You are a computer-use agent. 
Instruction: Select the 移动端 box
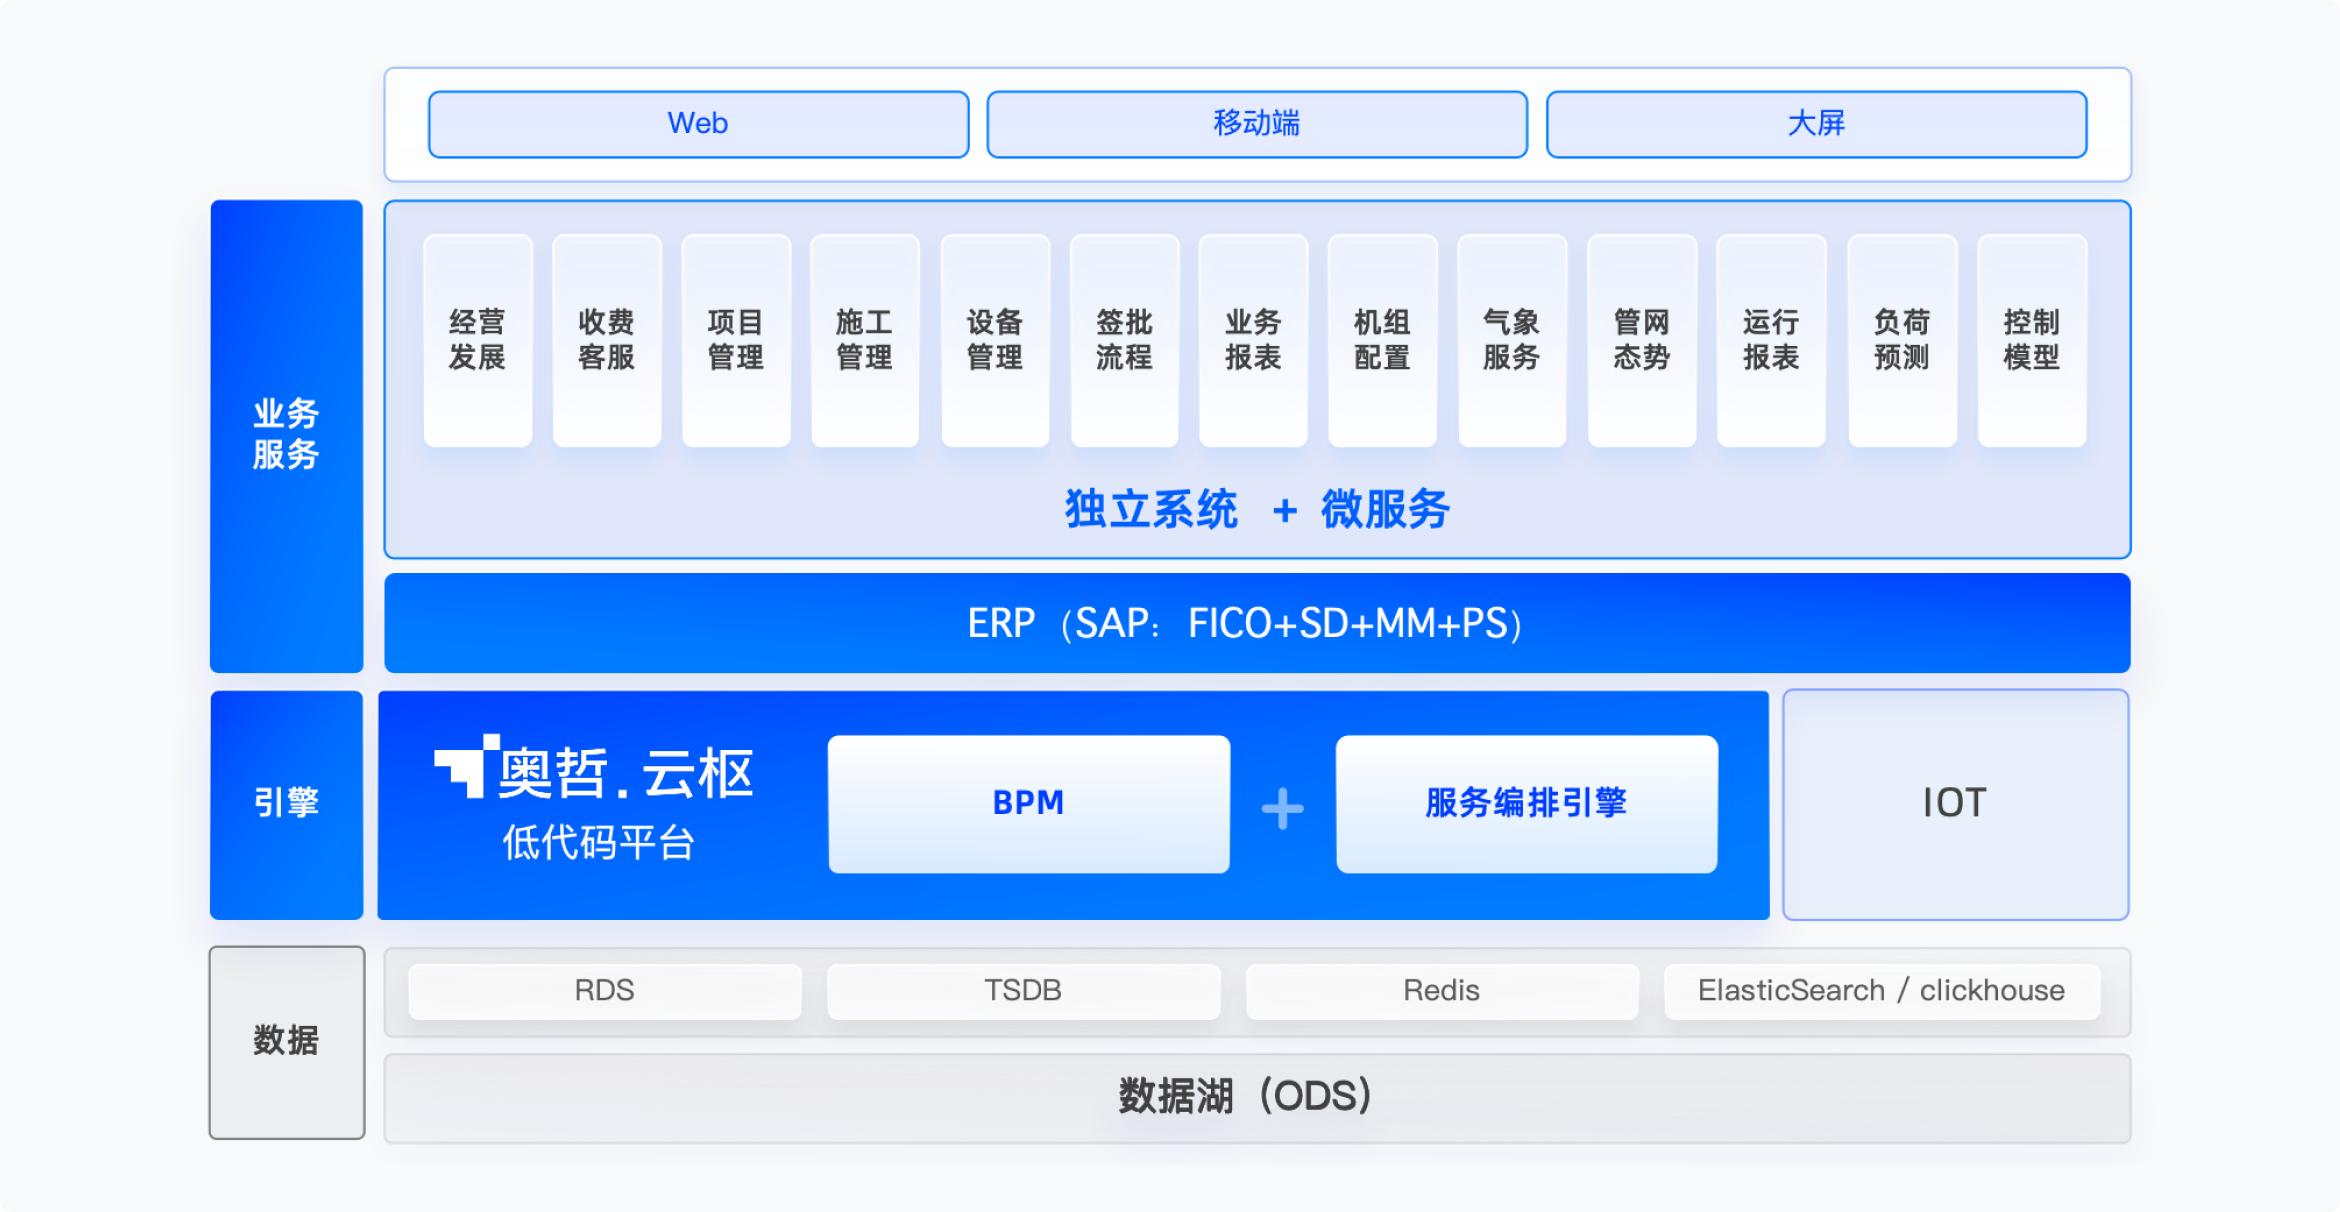point(1257,124)
